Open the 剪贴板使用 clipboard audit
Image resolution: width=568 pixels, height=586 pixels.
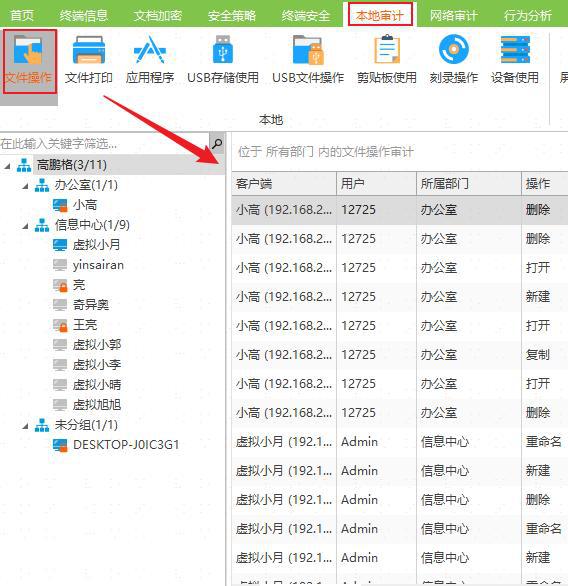pos(387,60)
